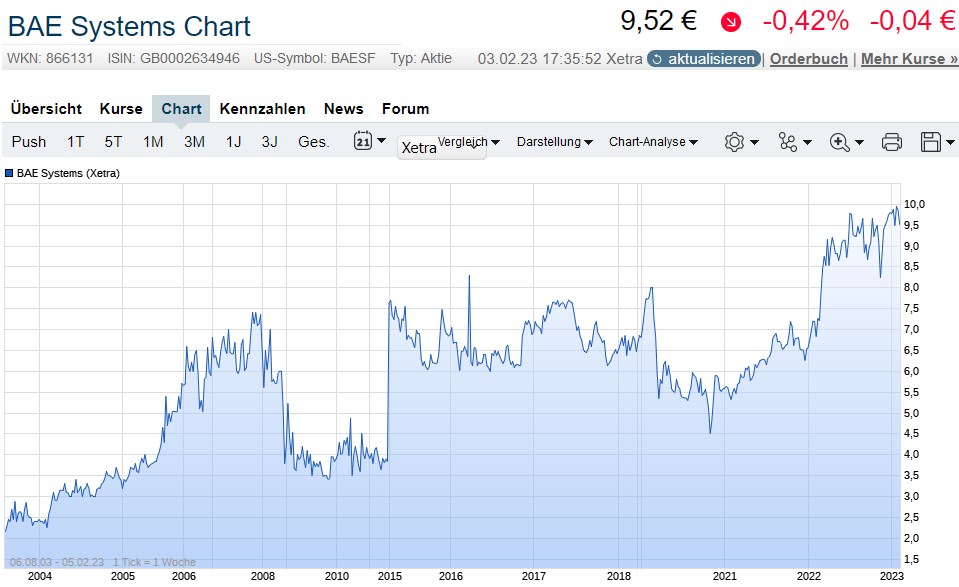Click the chart spike peak near 2016

point(469,276)
